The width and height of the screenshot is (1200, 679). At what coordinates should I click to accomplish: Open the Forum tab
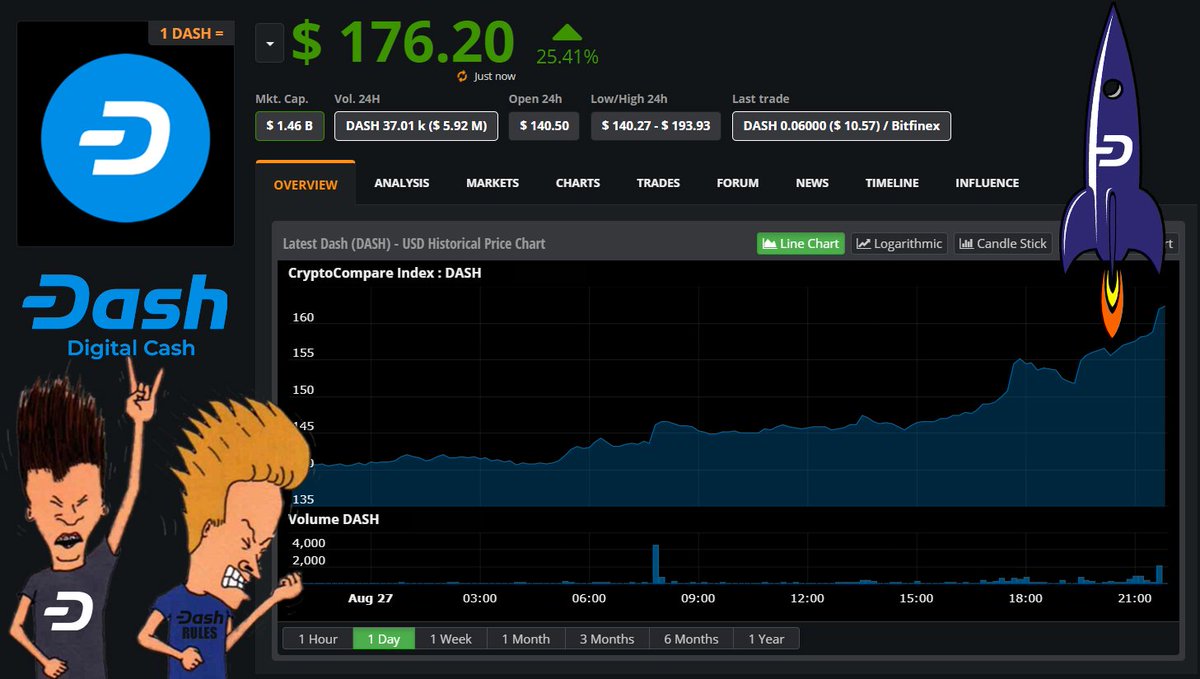click(x=737, y=183)
